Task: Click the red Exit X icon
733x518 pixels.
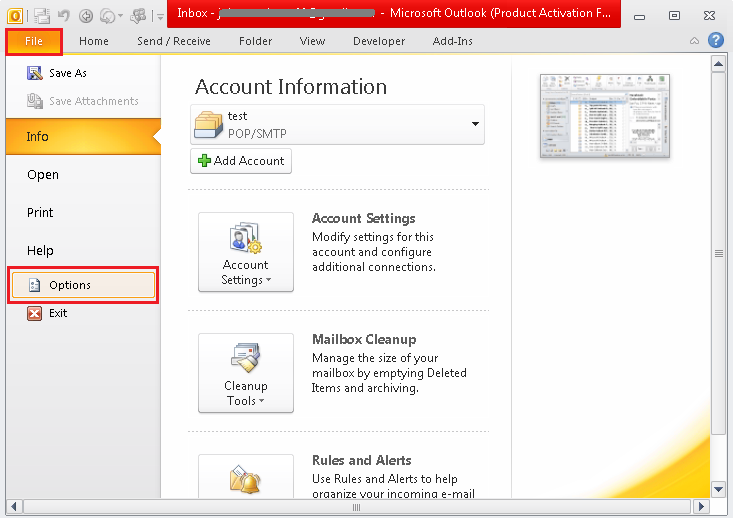Action: (35, 313)
